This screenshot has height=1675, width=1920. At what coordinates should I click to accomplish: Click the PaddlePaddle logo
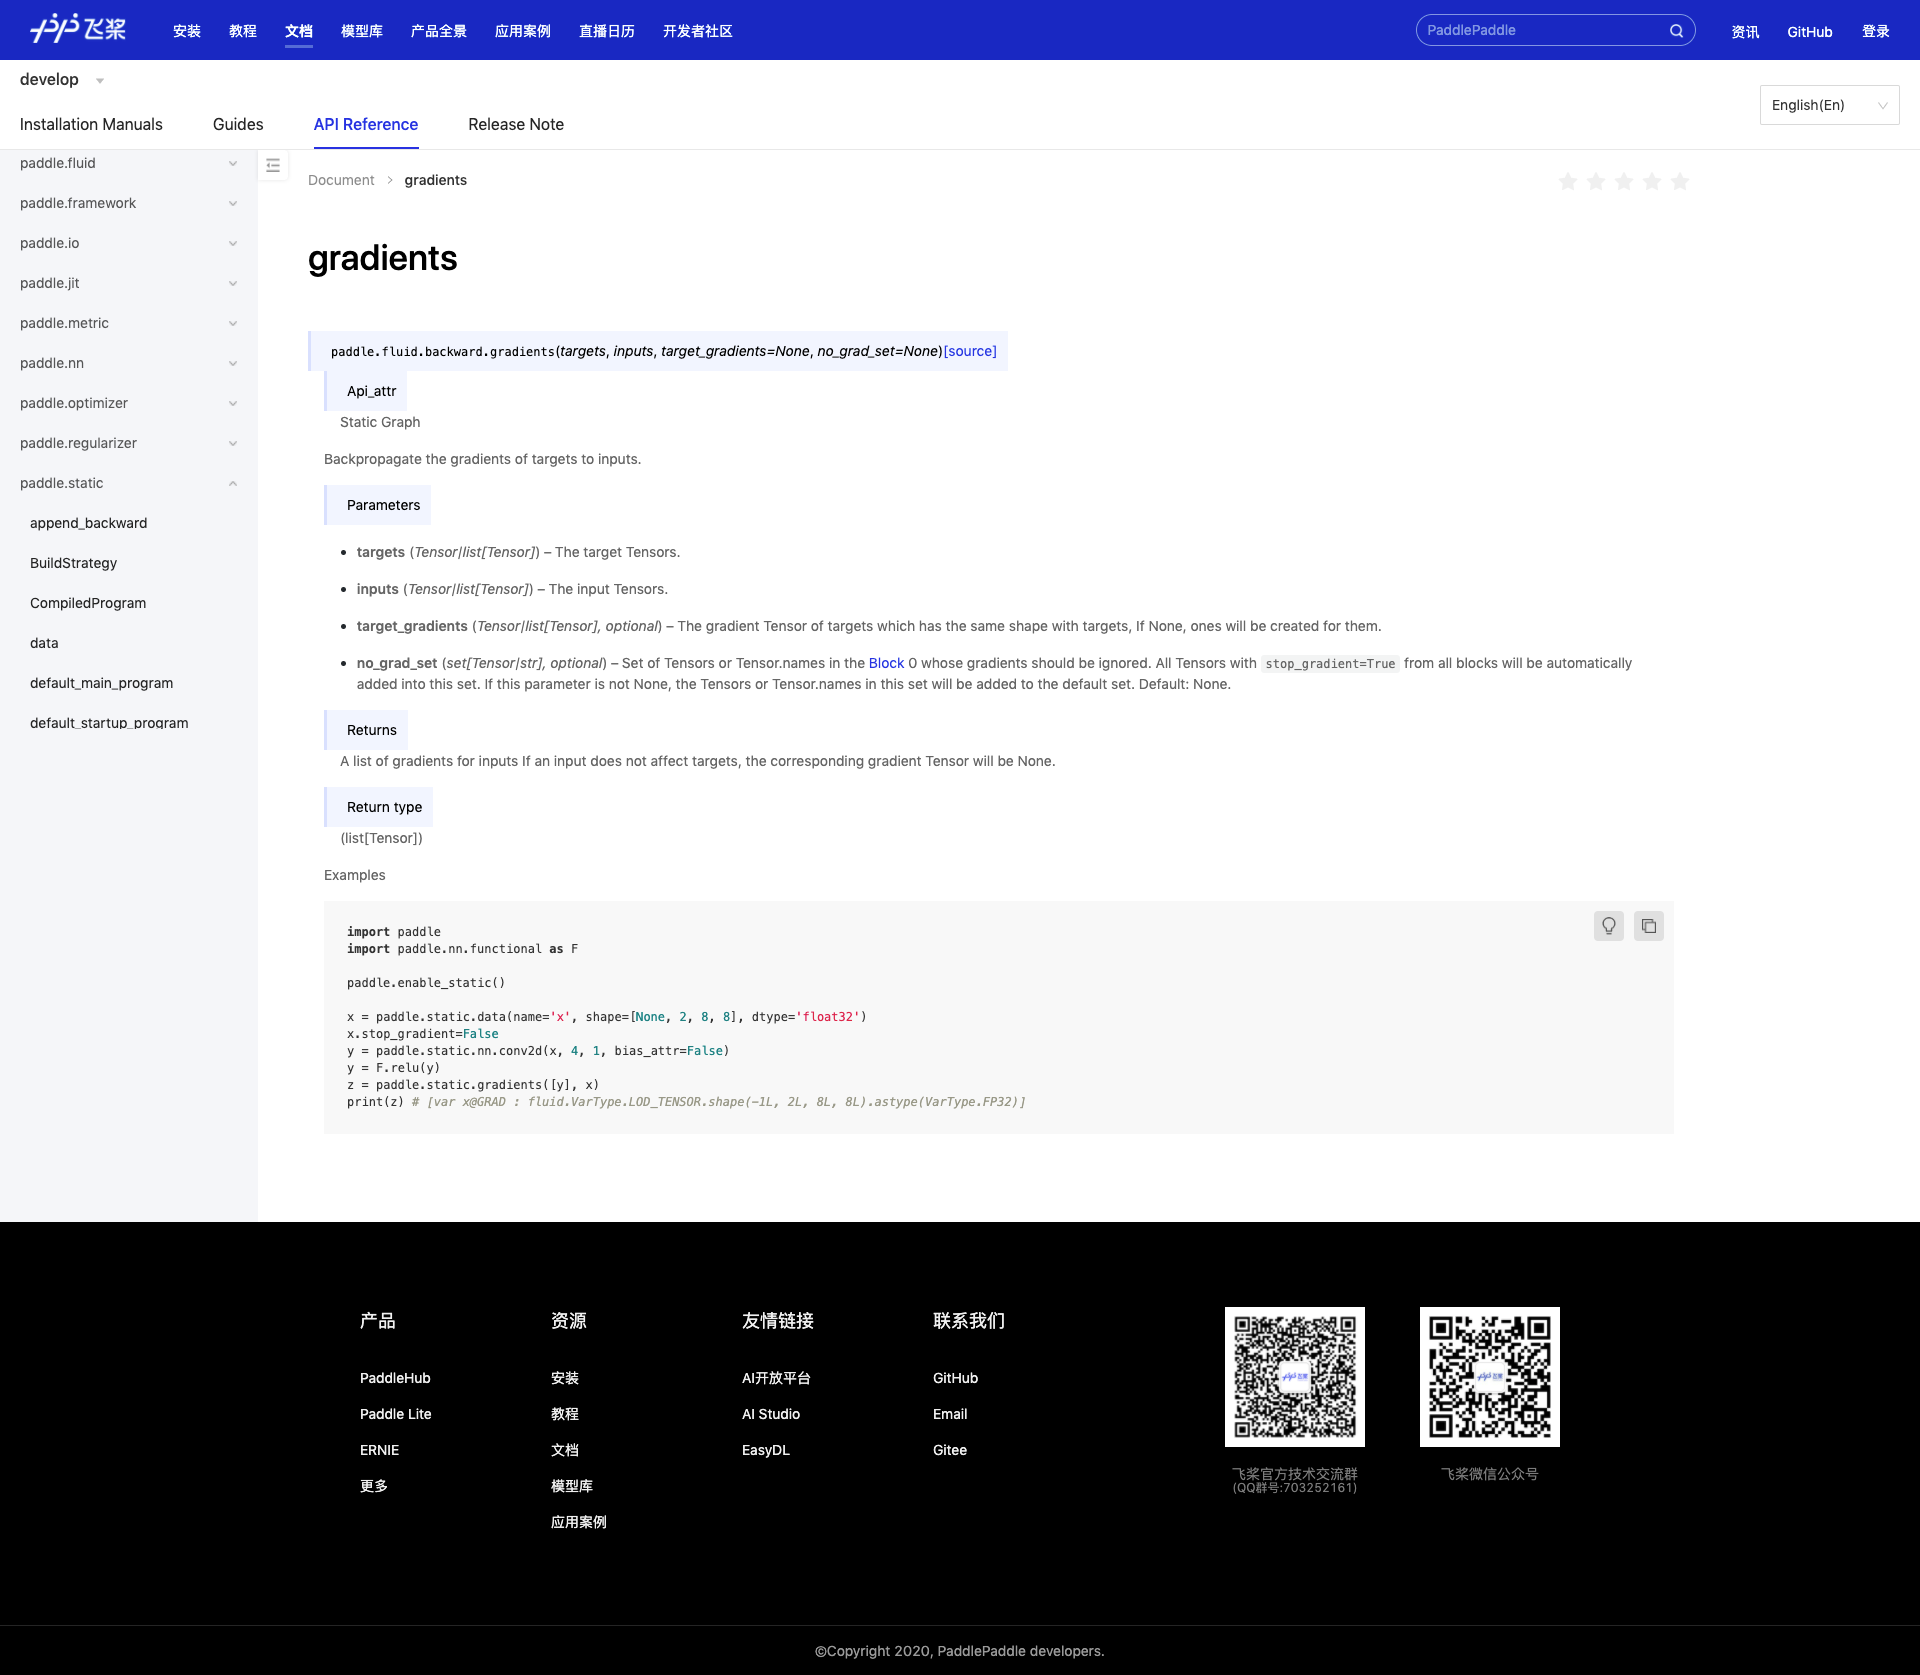click(78, 29)
